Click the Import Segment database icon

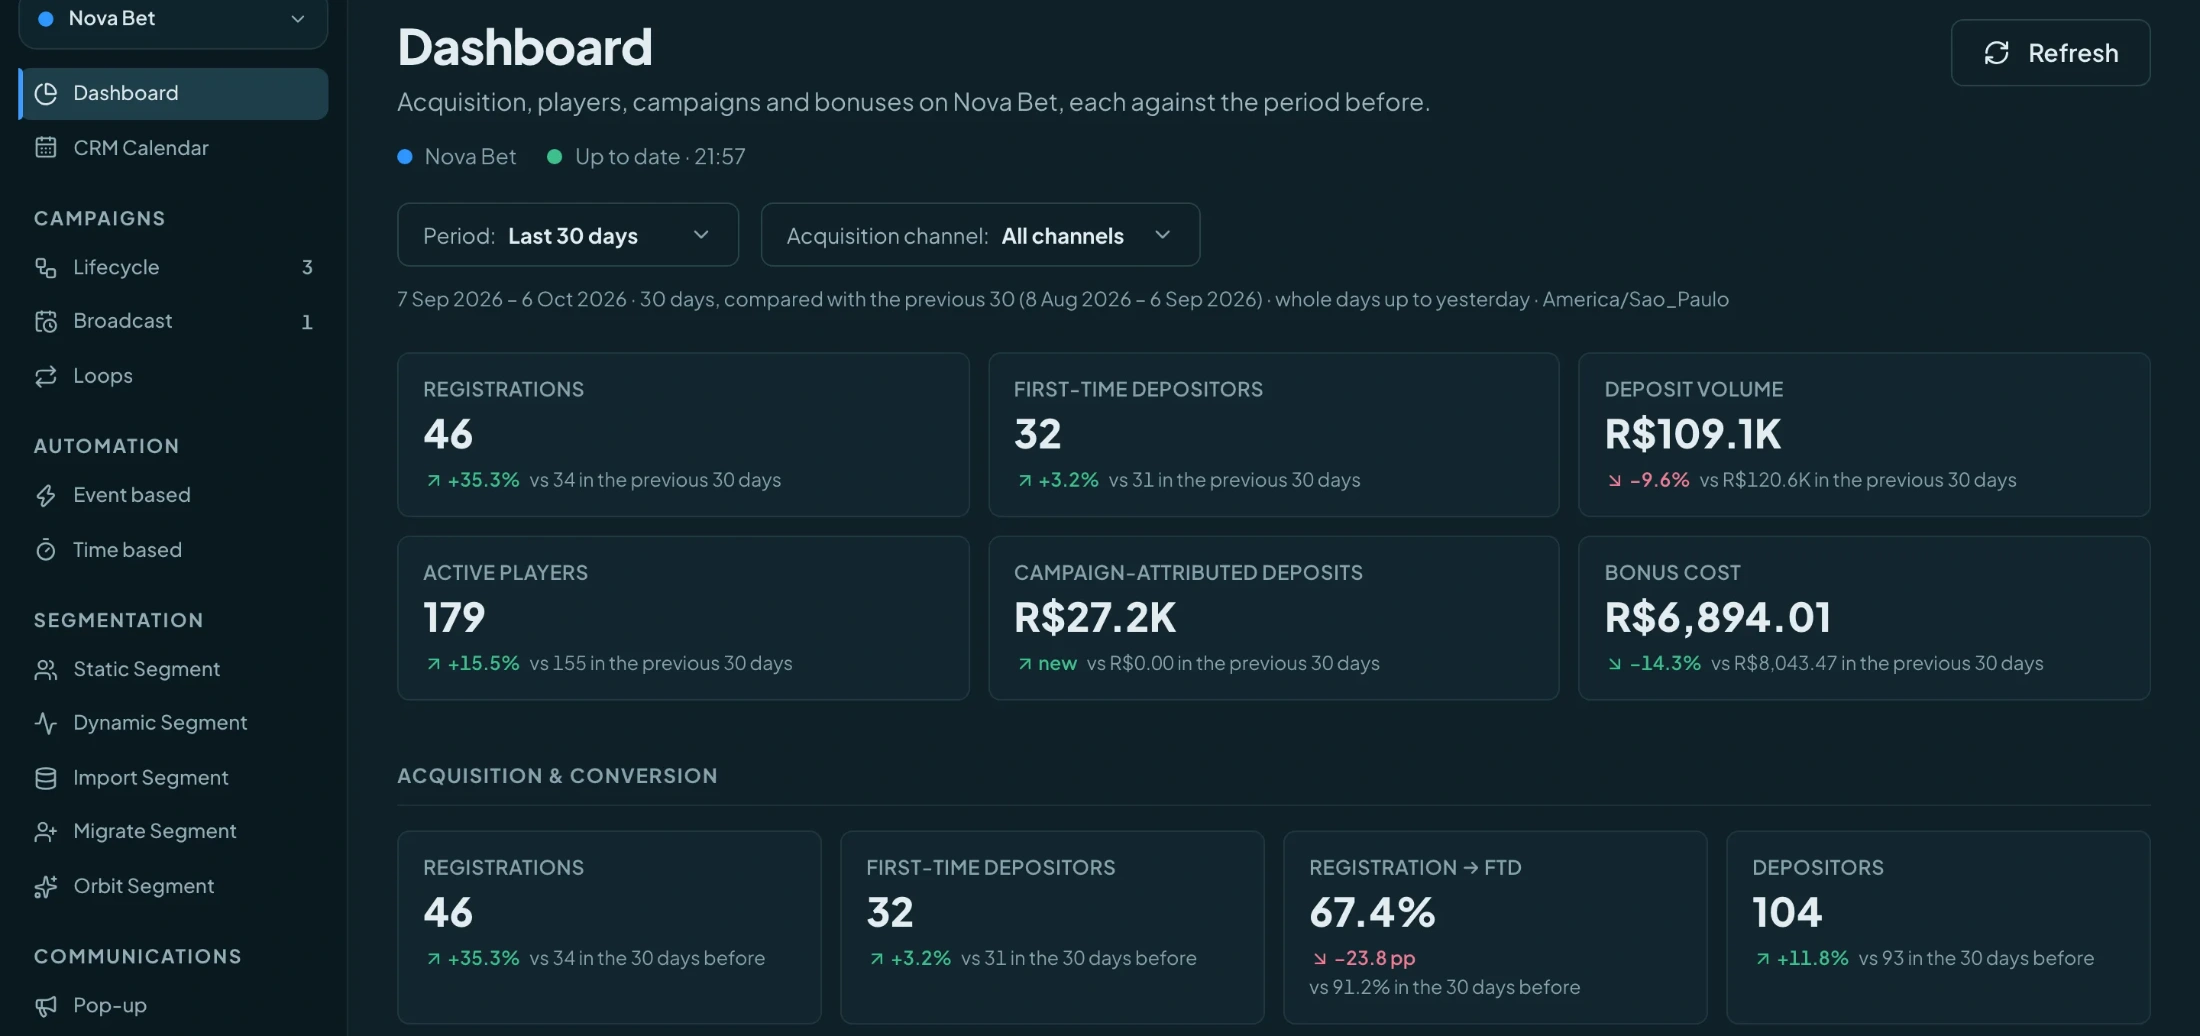coord(46,778)
